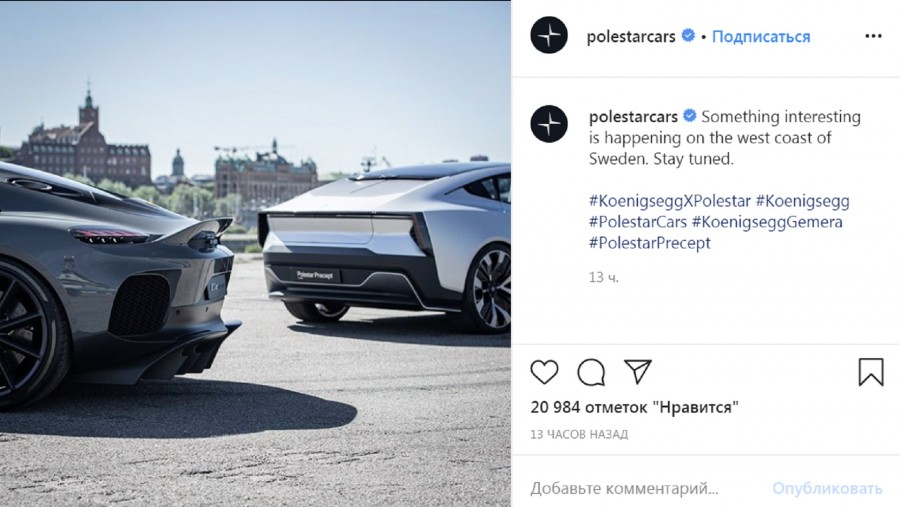Image resolution: width=900 pixels, height=507 pixels.
Task: Open comments via the speech bubble icon
Action: coord(591,372)
